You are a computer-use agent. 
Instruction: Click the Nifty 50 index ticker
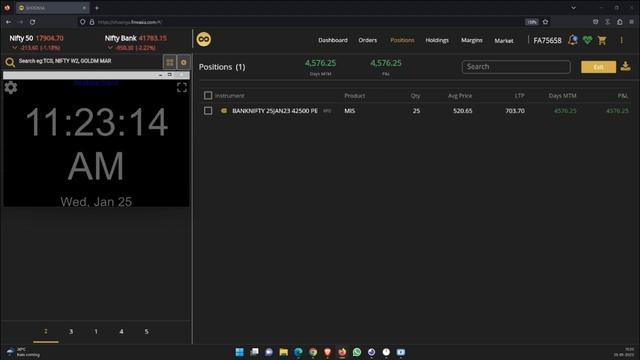click(36, 42)
